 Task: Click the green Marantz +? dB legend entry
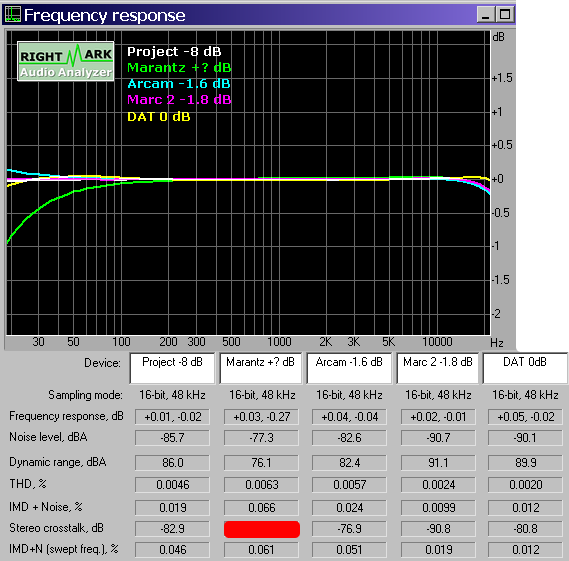(179, 68)
